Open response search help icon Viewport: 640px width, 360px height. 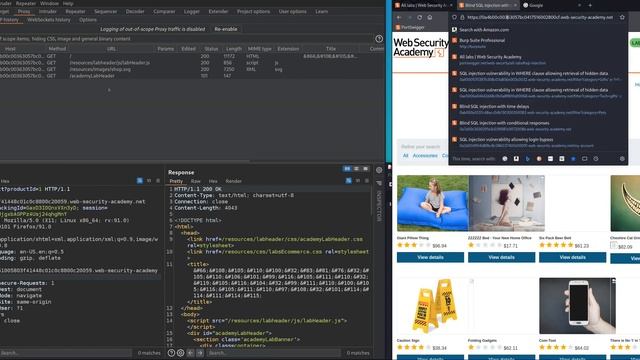(171, 353)
